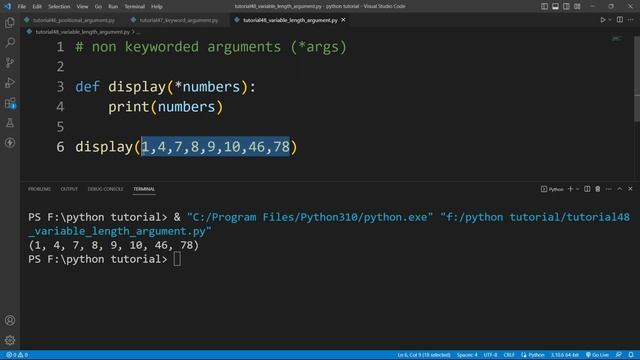Open the Help menu
Viewport: 640px width, 360px height.
point(157,7)
